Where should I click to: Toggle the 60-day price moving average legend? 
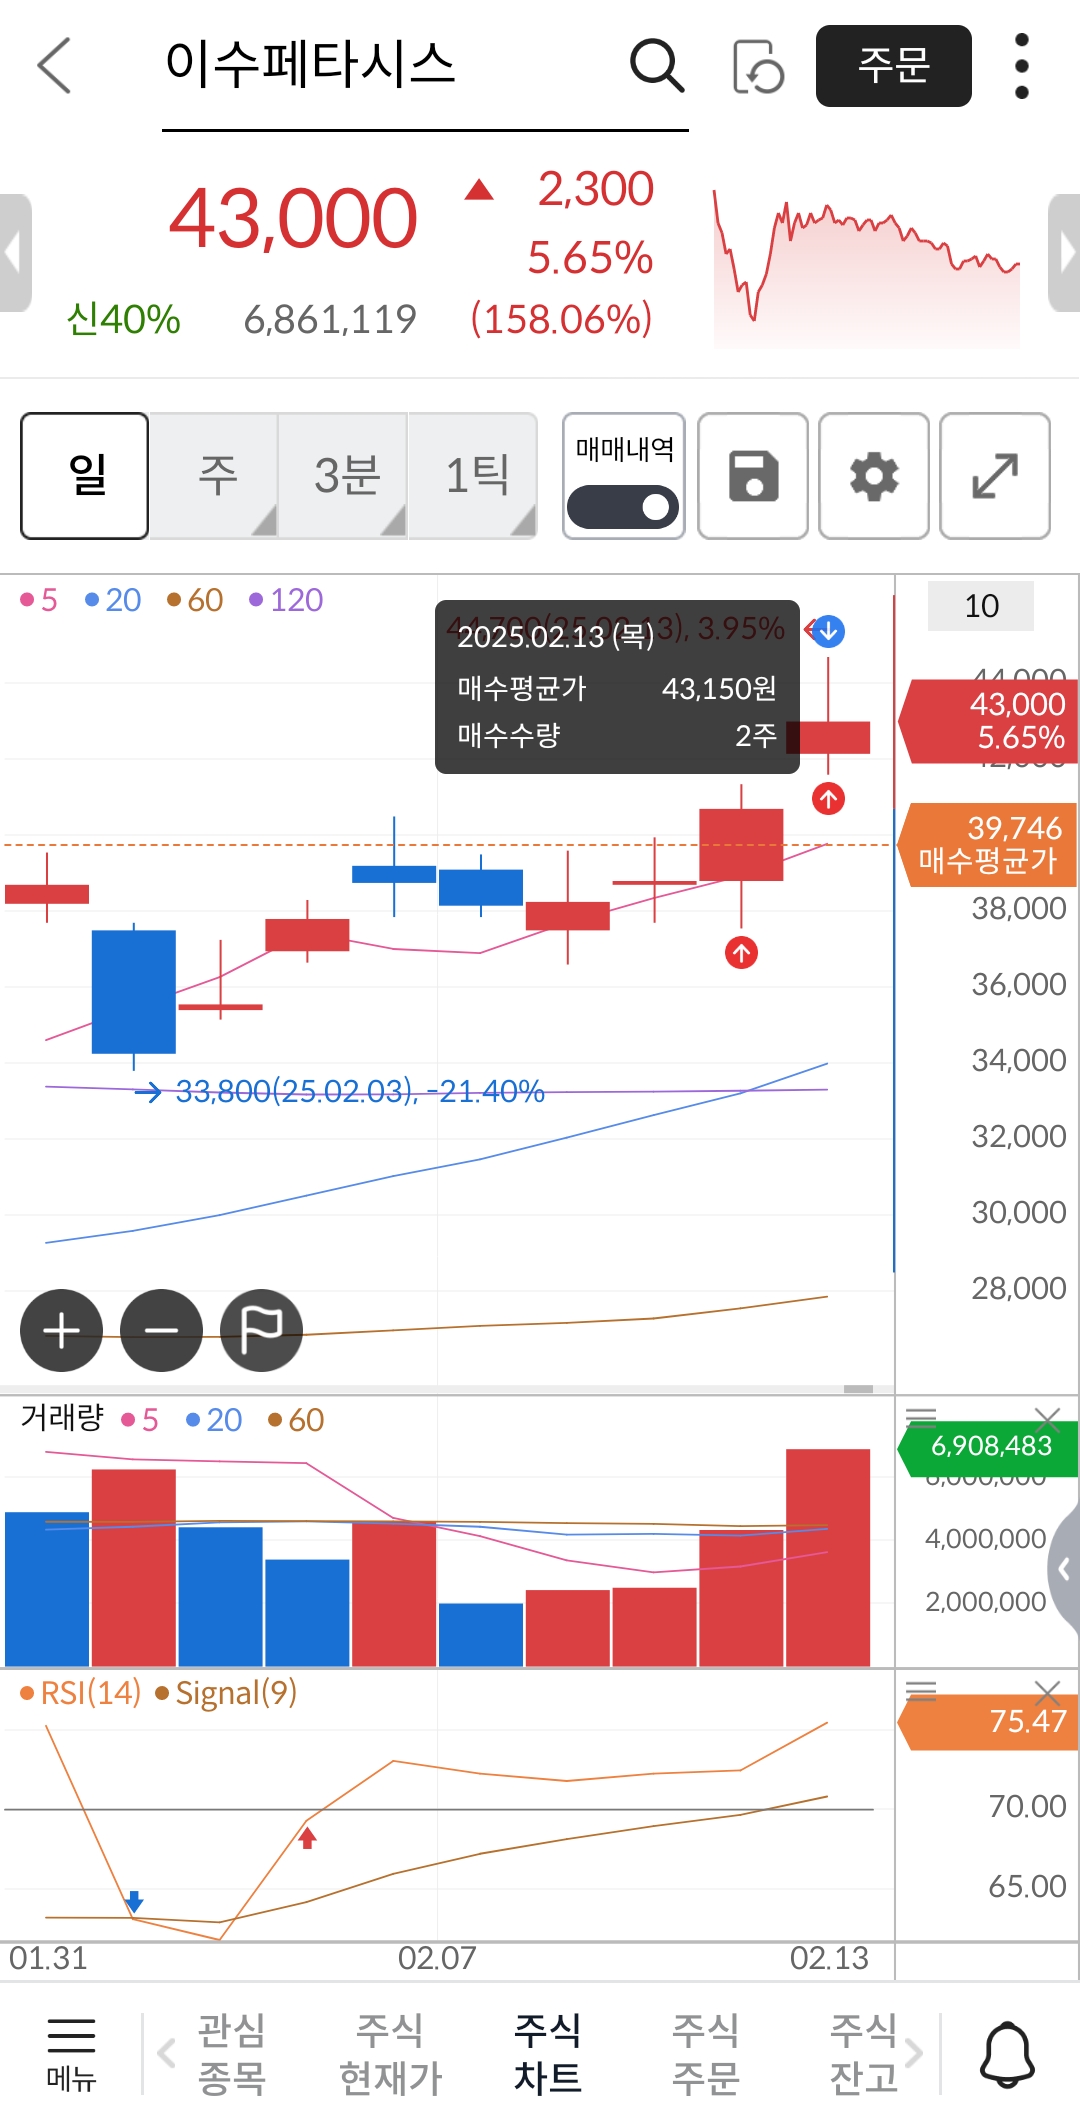pos(195,600)
